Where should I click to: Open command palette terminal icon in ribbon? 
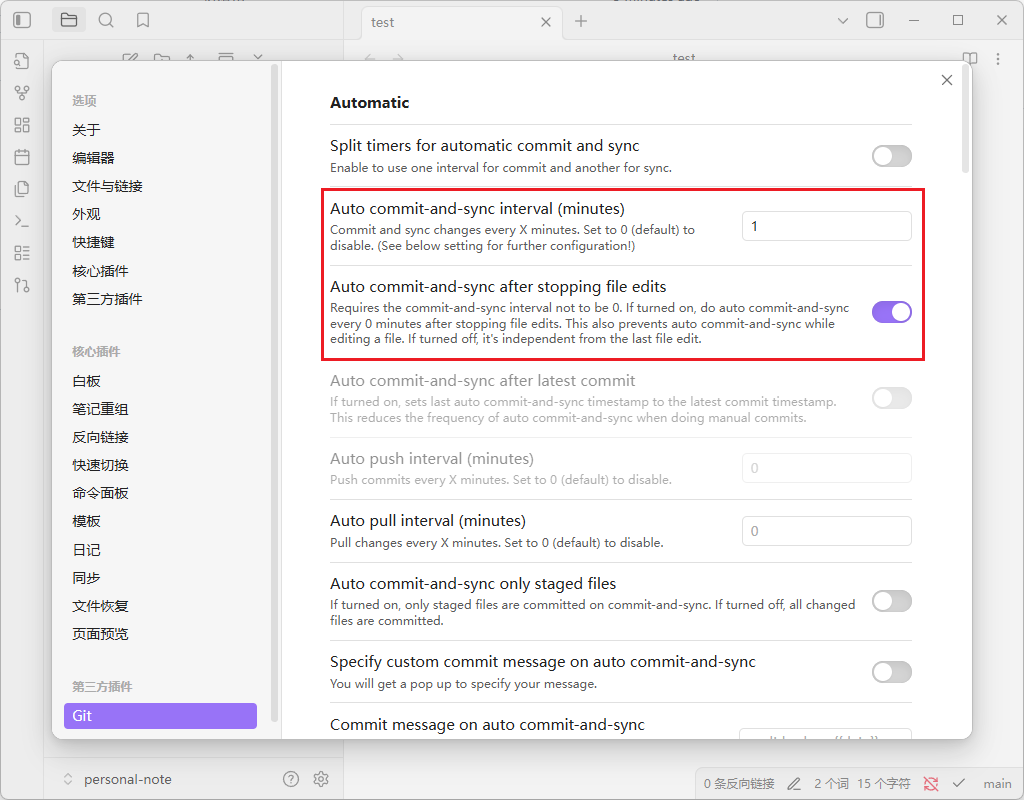click(22, 221)
